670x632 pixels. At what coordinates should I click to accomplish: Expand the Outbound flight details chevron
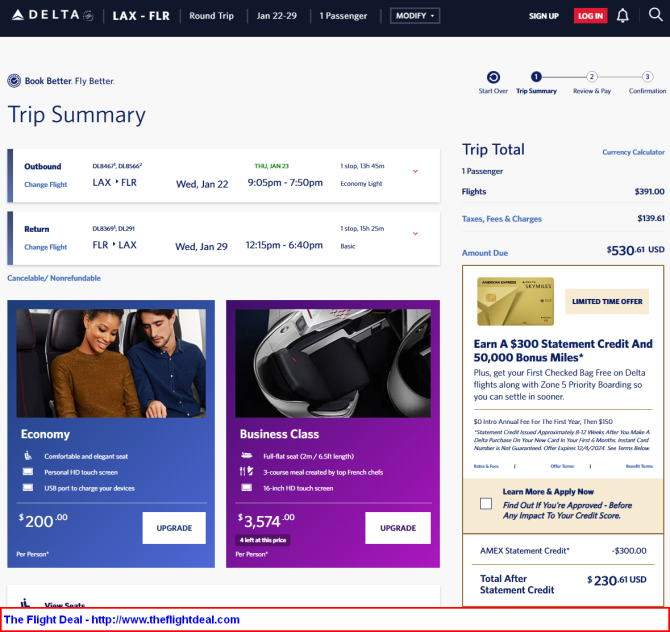(415, 171)
